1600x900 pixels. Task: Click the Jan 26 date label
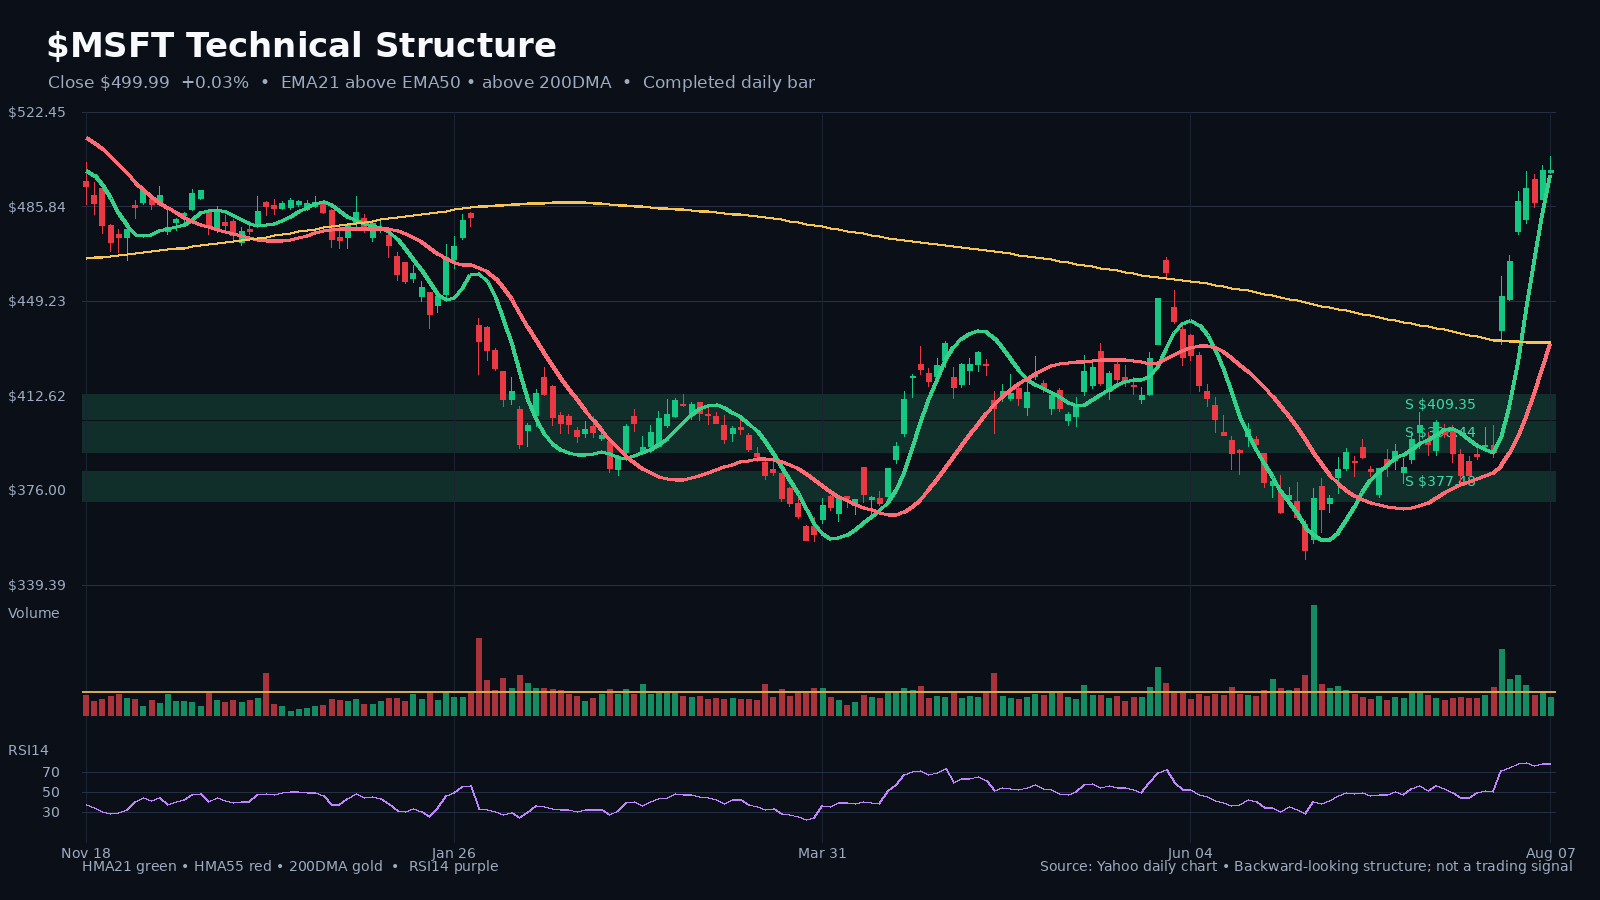point(454,853)
